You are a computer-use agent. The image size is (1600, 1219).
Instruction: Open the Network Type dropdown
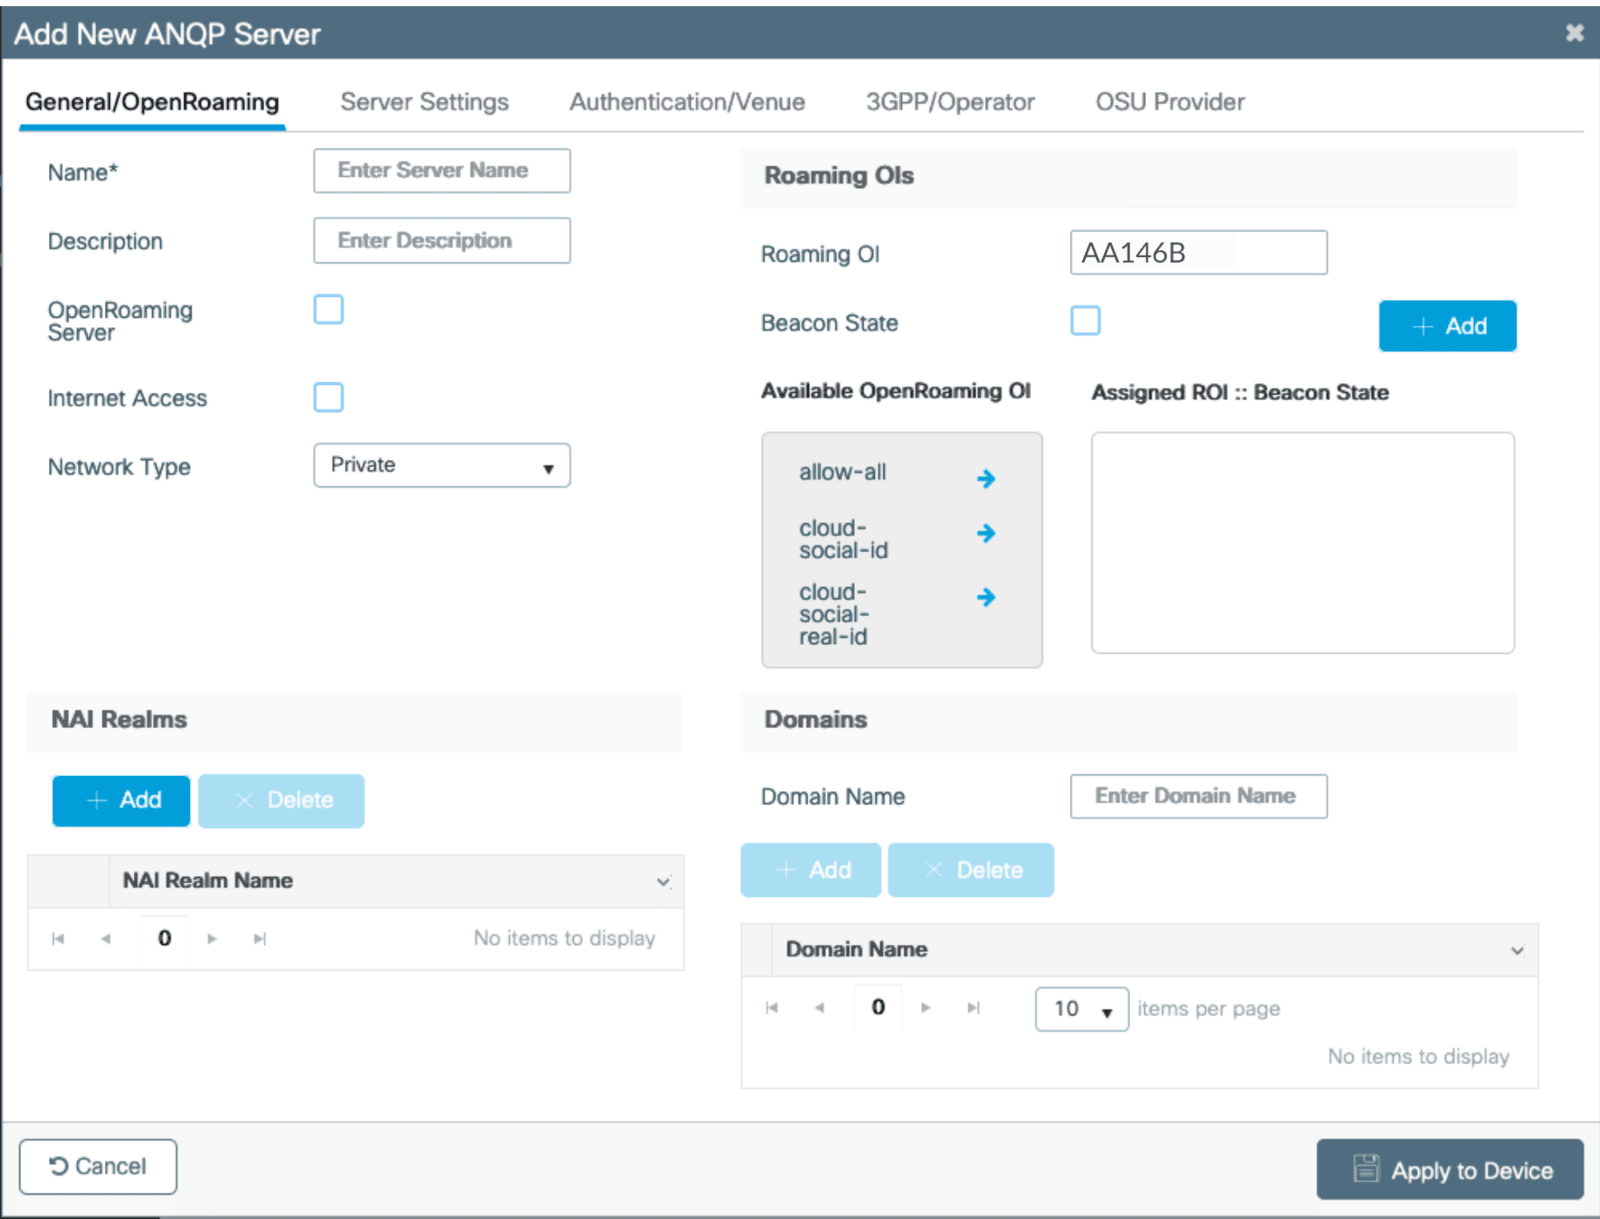pos(442,466)
